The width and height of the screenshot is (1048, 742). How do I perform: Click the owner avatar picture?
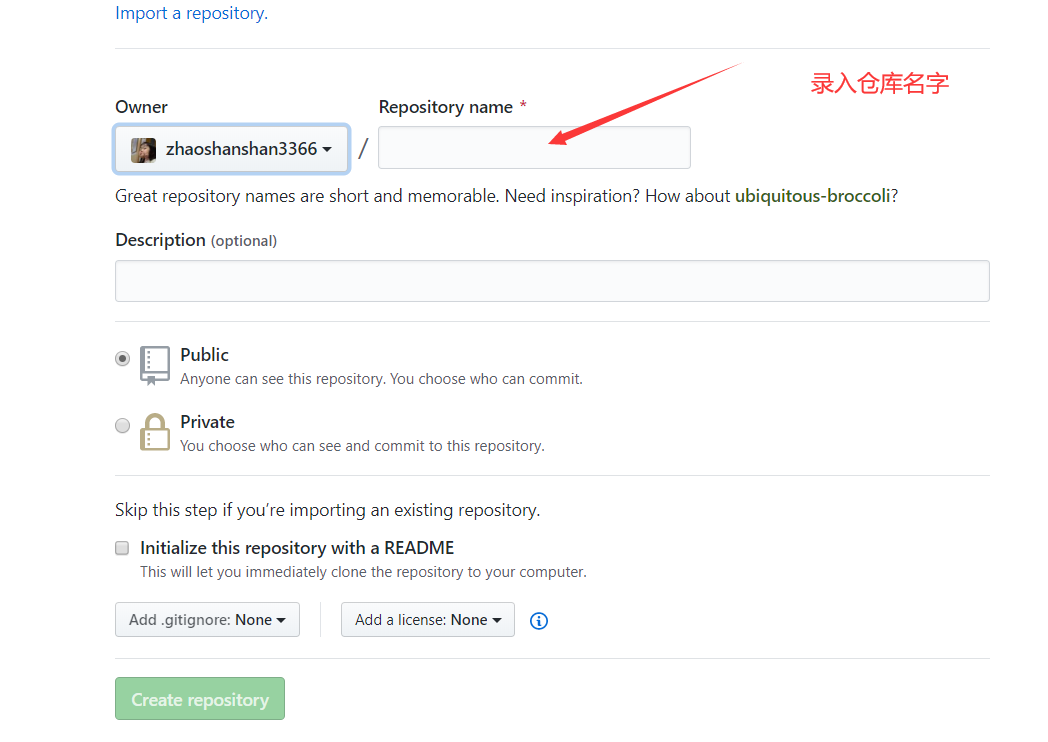143,150
